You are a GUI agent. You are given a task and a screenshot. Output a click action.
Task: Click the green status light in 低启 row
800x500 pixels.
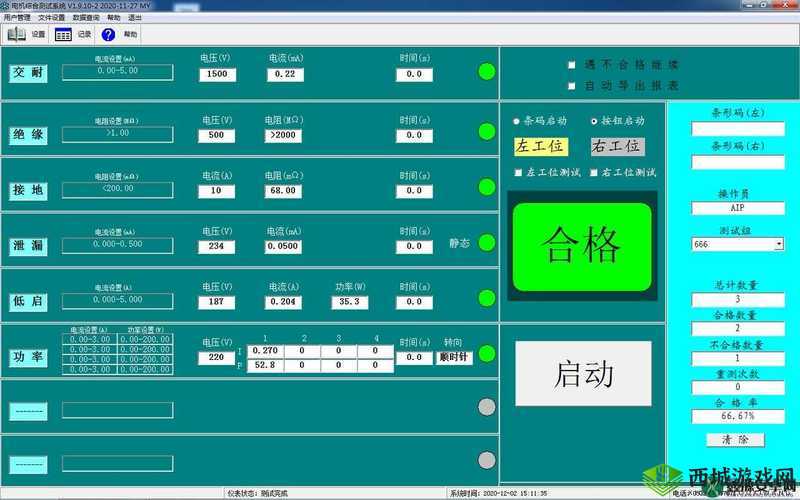(487, 298)
